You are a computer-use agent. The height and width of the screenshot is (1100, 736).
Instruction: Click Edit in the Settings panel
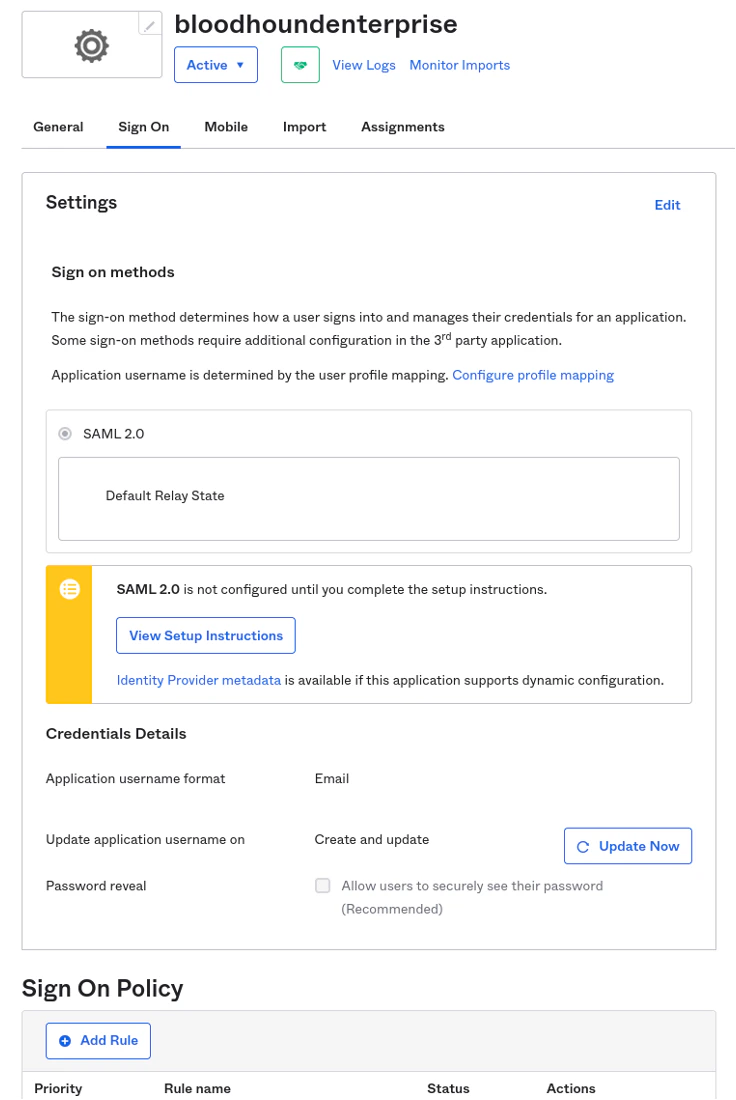click(667, 205)
